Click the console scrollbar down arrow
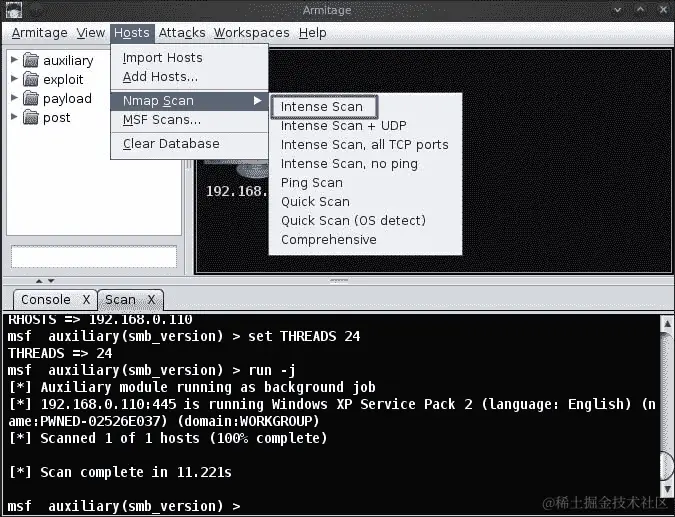Viewport: 675px width, 517px height. click(x=667, y=489)
